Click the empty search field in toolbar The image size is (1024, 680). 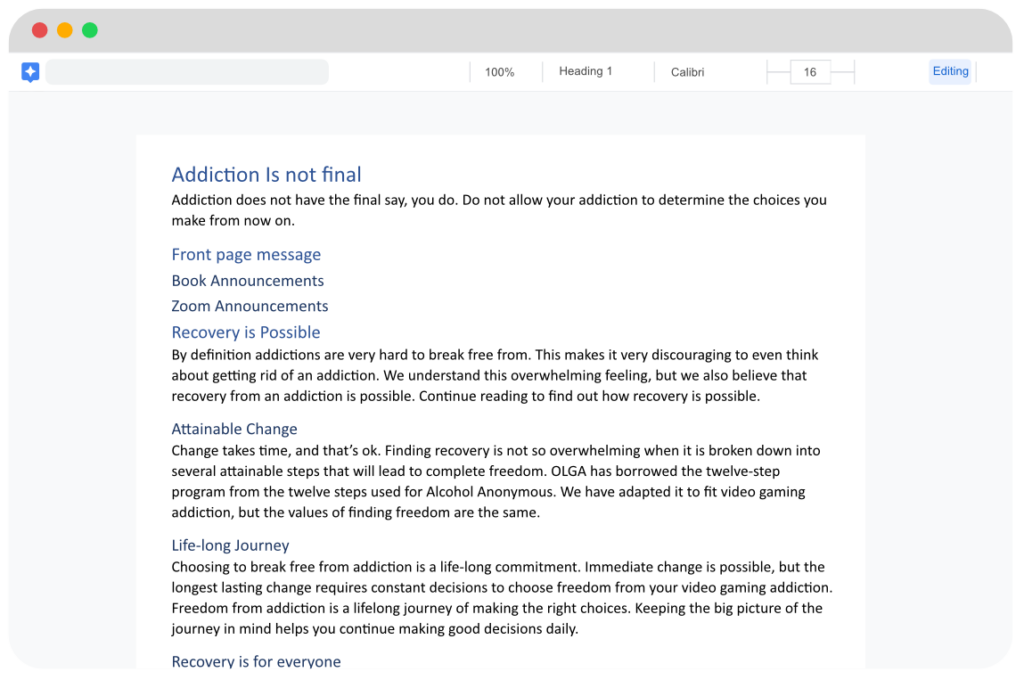tap(187, 72)
